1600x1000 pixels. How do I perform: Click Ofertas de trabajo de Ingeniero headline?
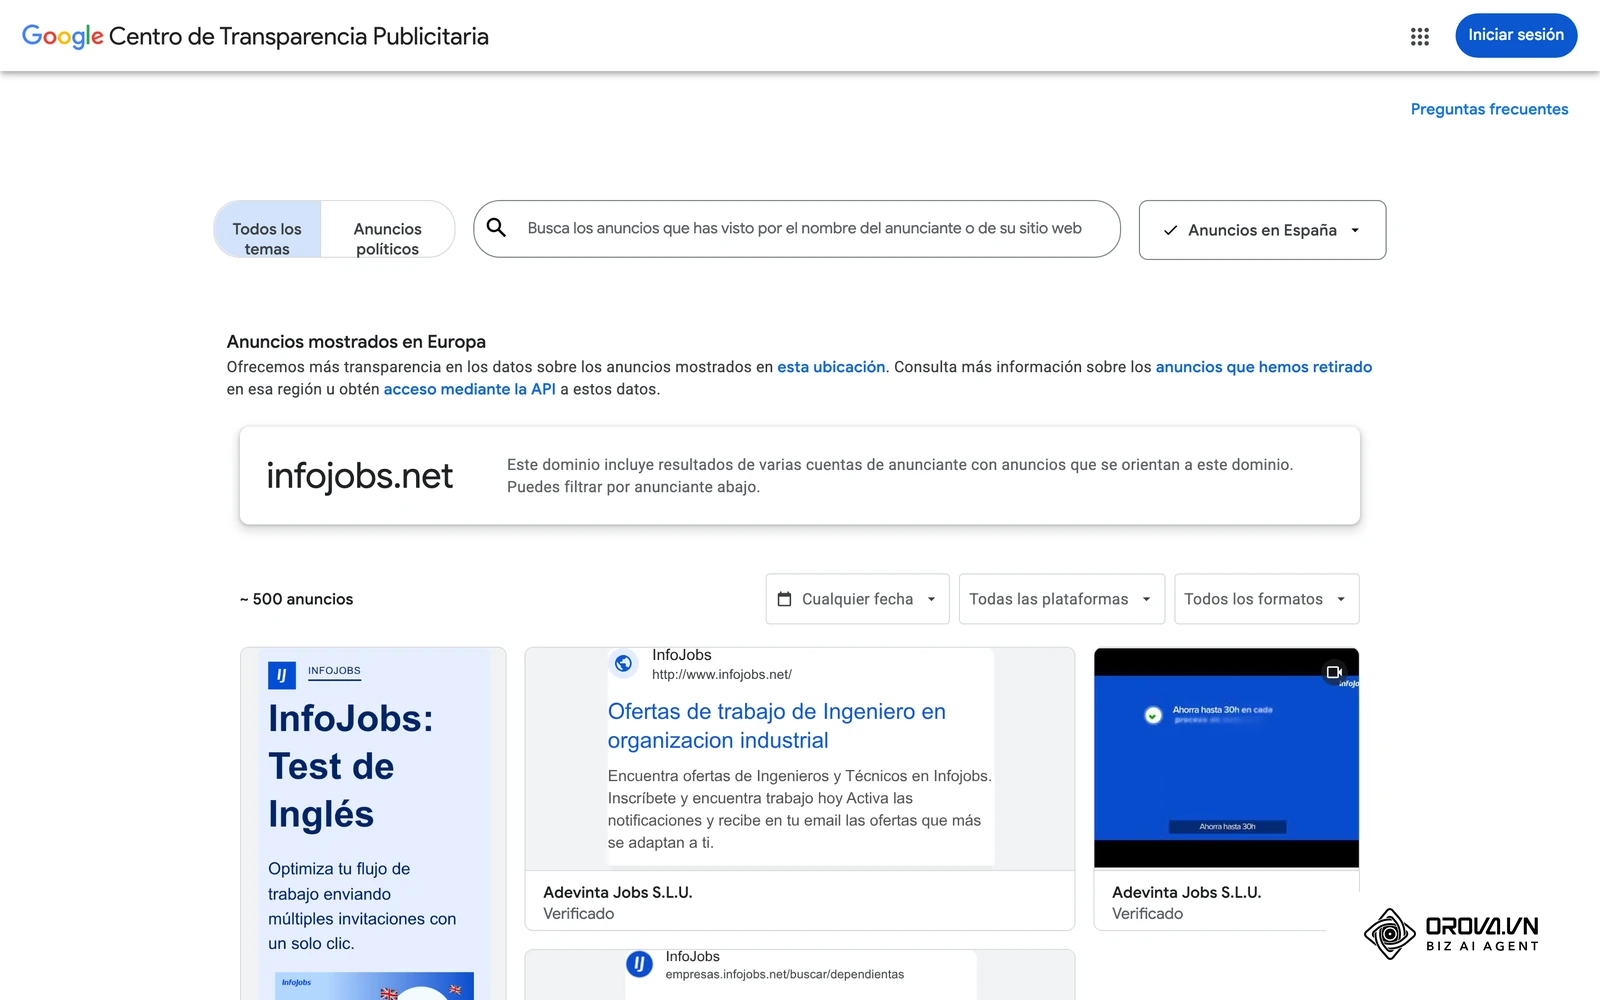click(x=776, y=726)
